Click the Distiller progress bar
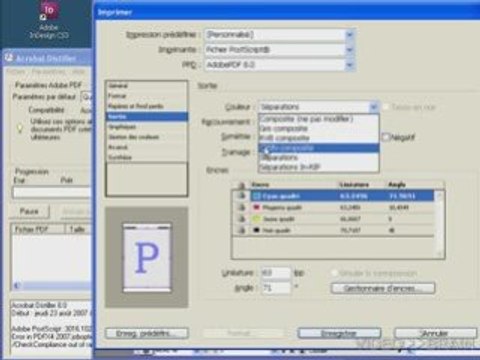480x360 pixels. (x=52, y=193)
